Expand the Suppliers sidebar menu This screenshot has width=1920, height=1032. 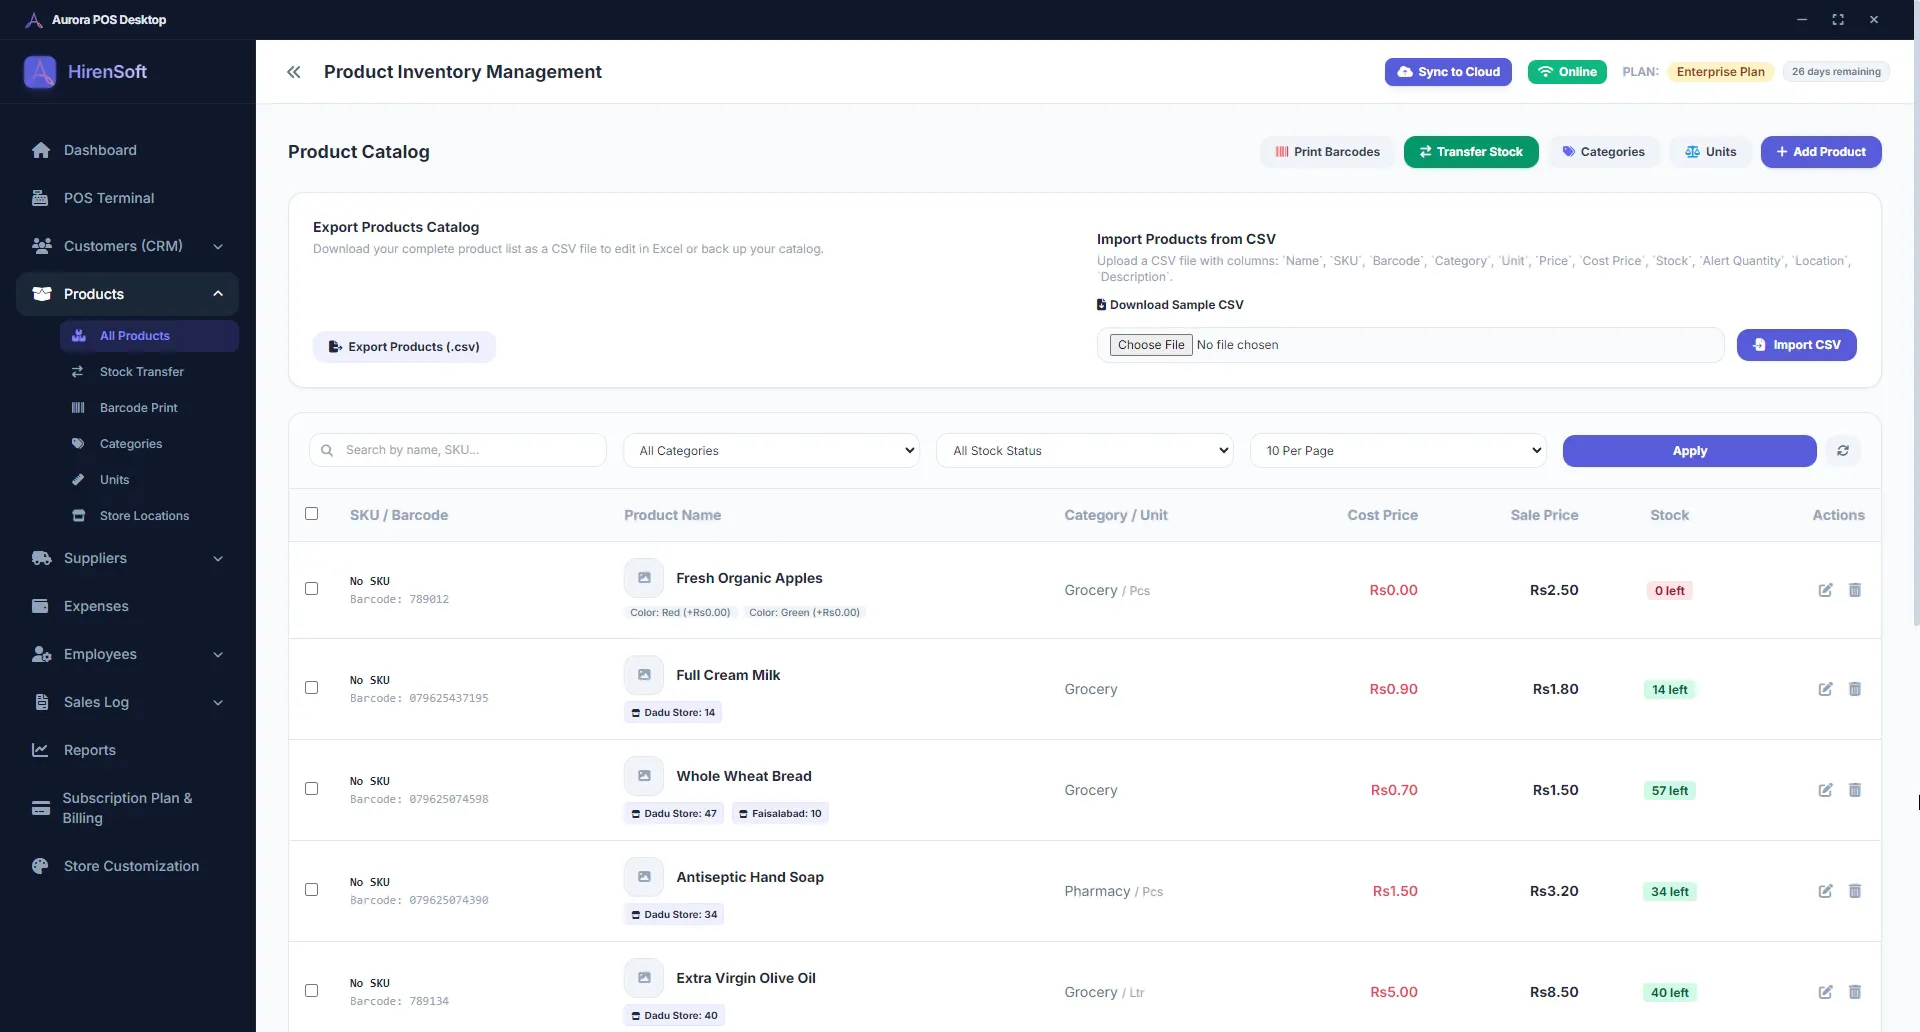pos(128,558)
